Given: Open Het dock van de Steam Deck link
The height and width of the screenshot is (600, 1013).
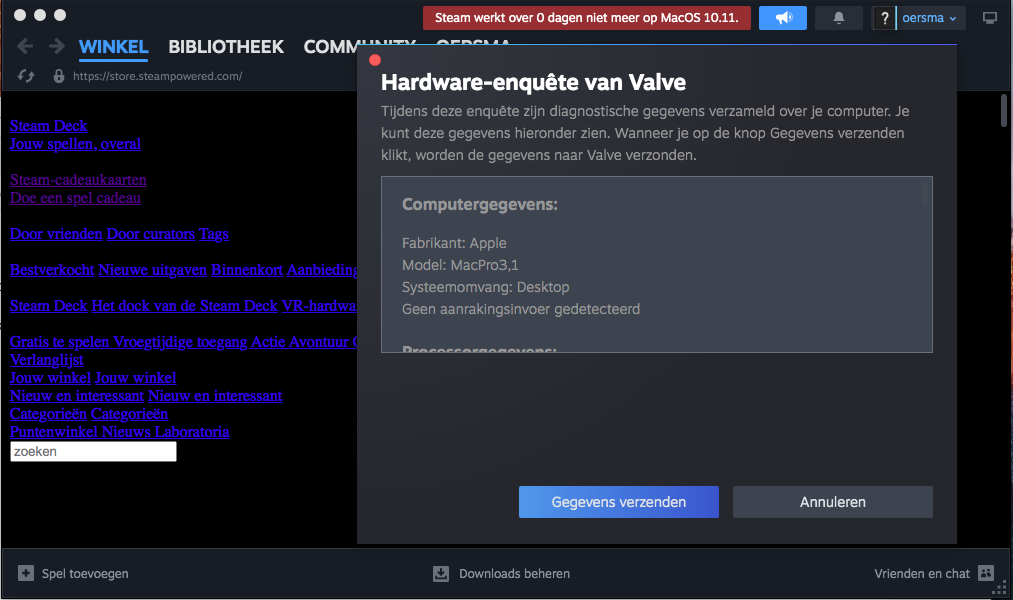Looking at the screenshot, I should point(184,306).
